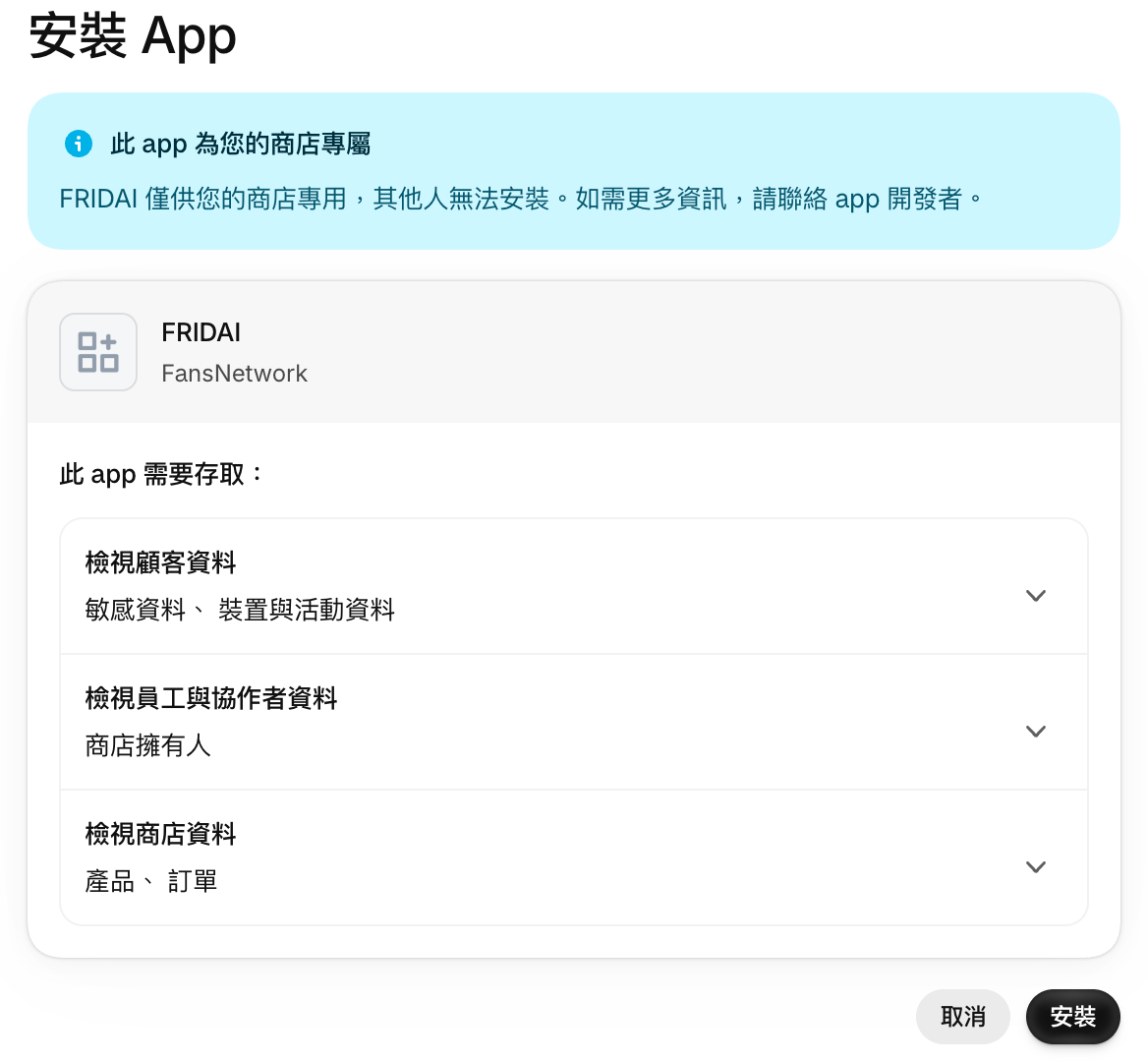Viewport: 1148px width, 1062px height.
Task: Click the FRIDAI app name
Action: 201,332
